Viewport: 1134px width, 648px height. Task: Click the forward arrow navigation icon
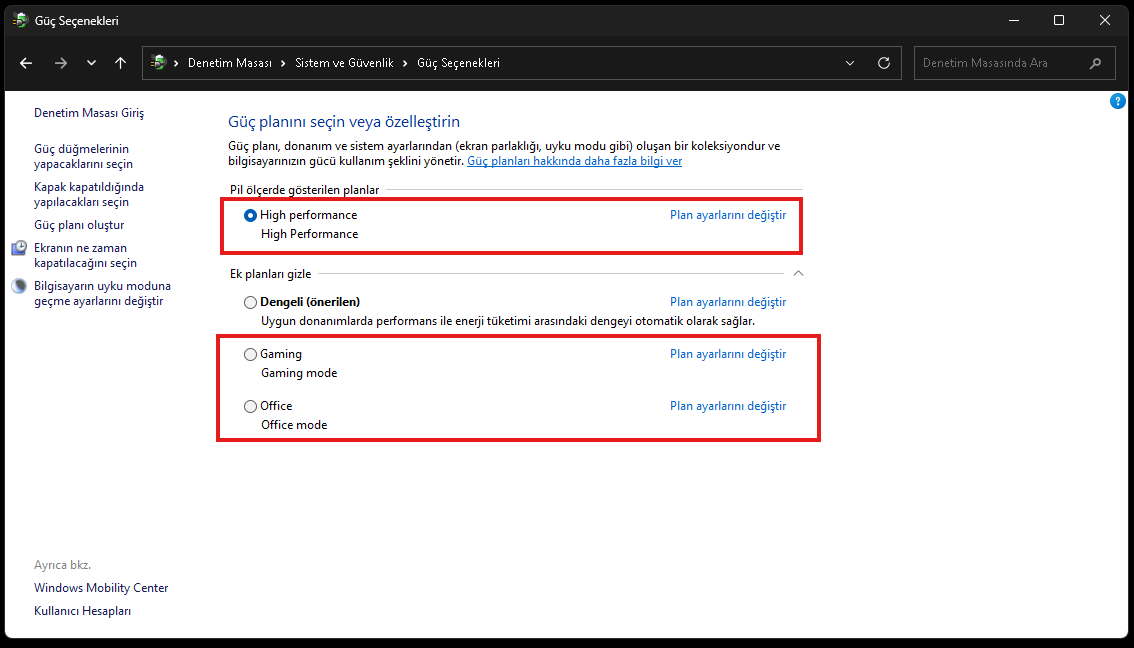(x=61, y=63)
